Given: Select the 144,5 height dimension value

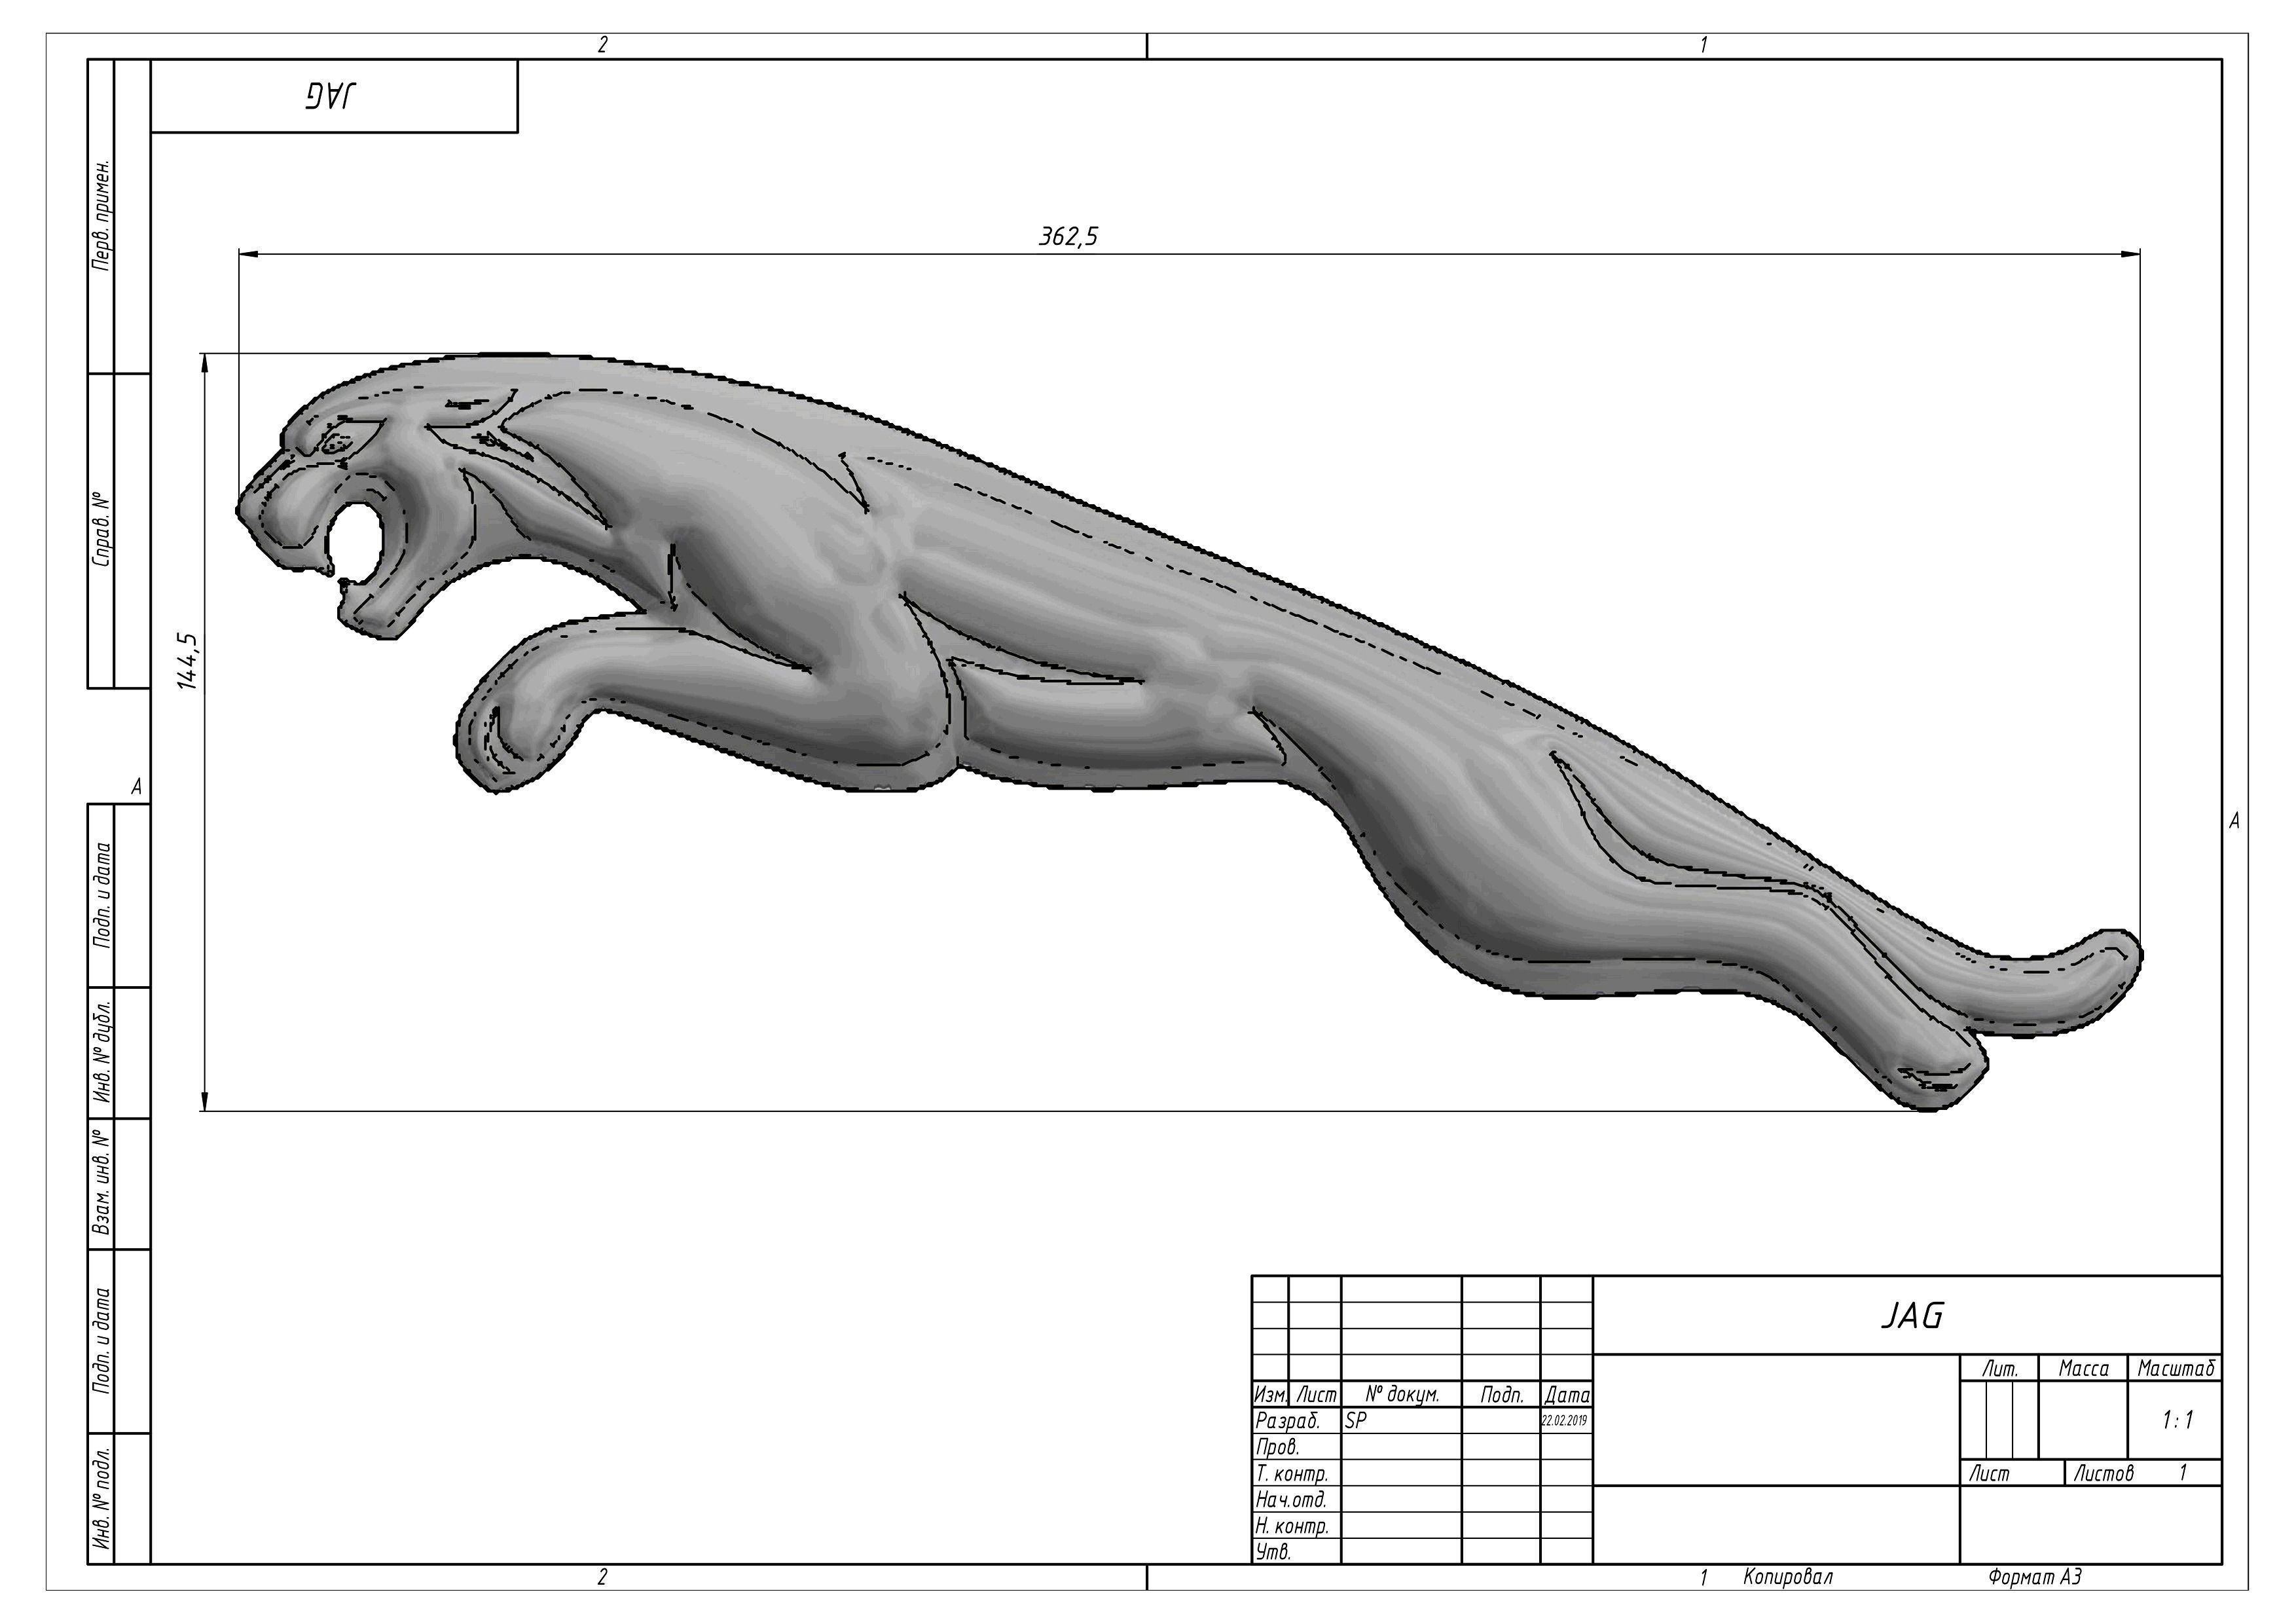Looking at the screenshot, I should (x=187, y=661).
